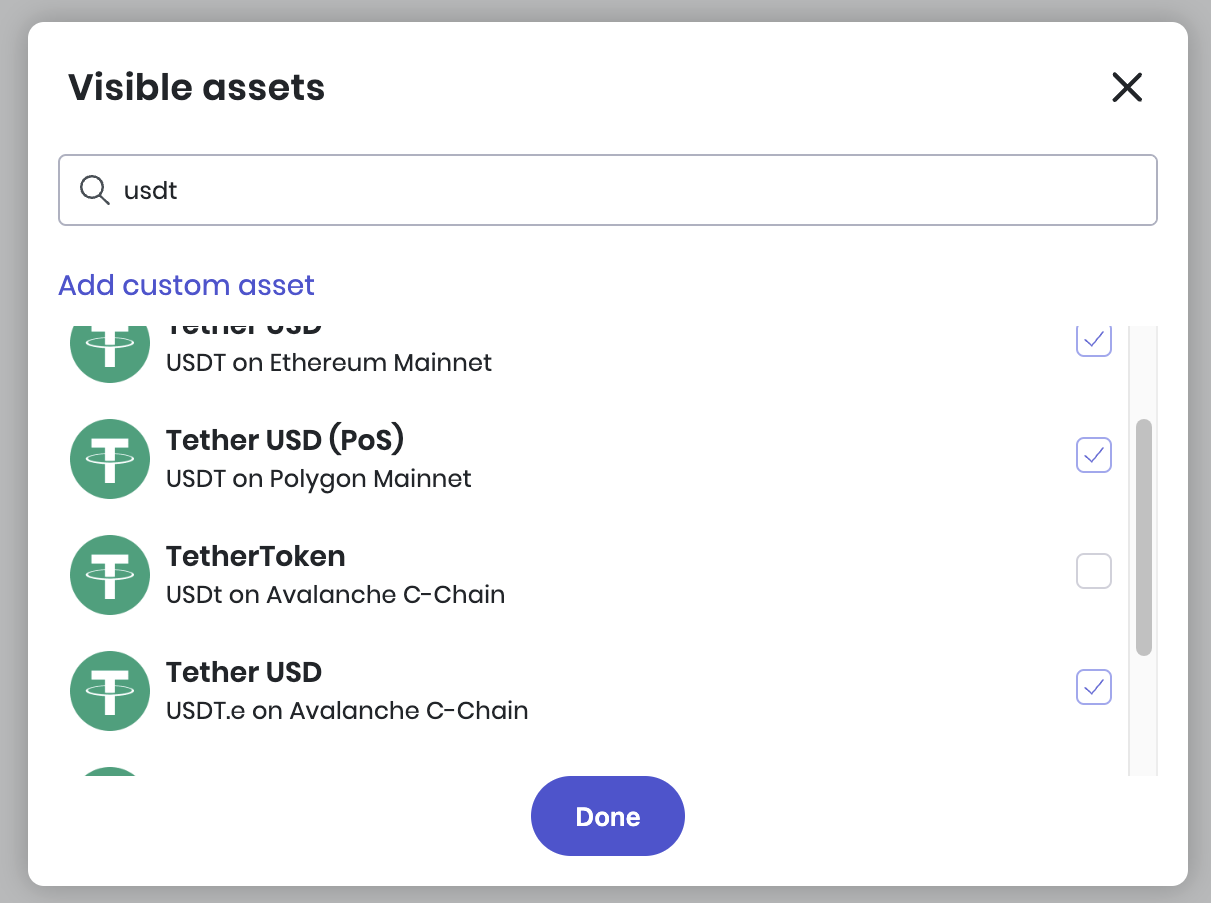Enable the TetherToken on Avalanche C-Chain checkbox
The height and width of the screenshot is (903, 1211).
(x=1094, y=571)
